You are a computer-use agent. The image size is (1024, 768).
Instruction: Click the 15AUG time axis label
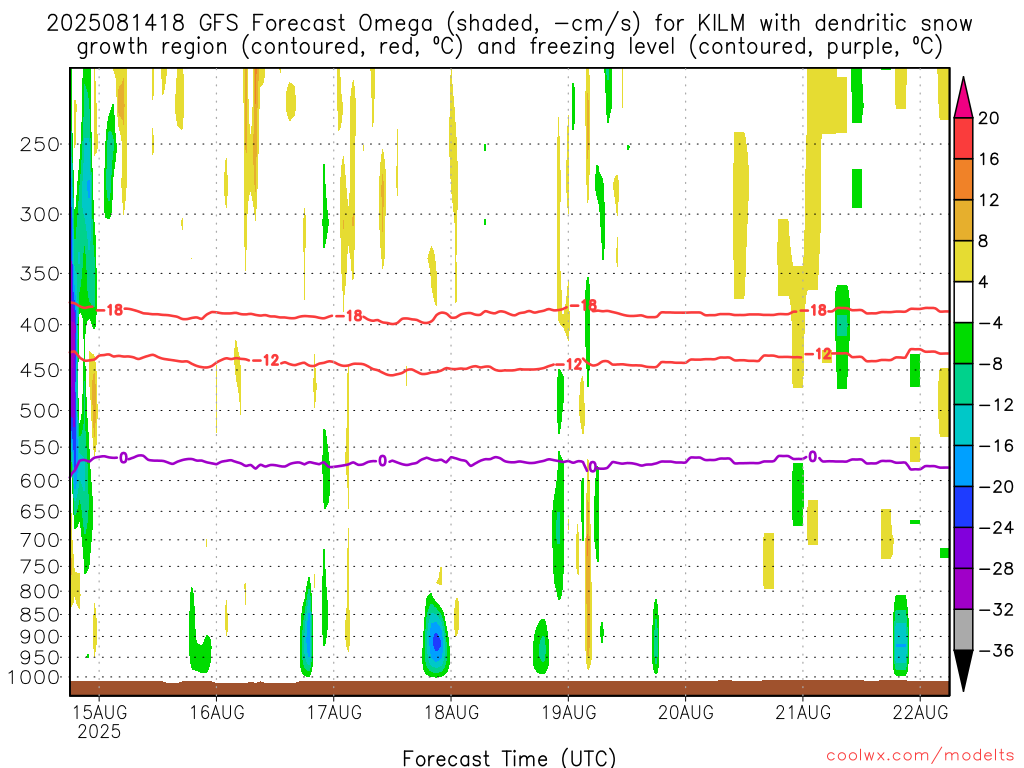tap(99, 712)
